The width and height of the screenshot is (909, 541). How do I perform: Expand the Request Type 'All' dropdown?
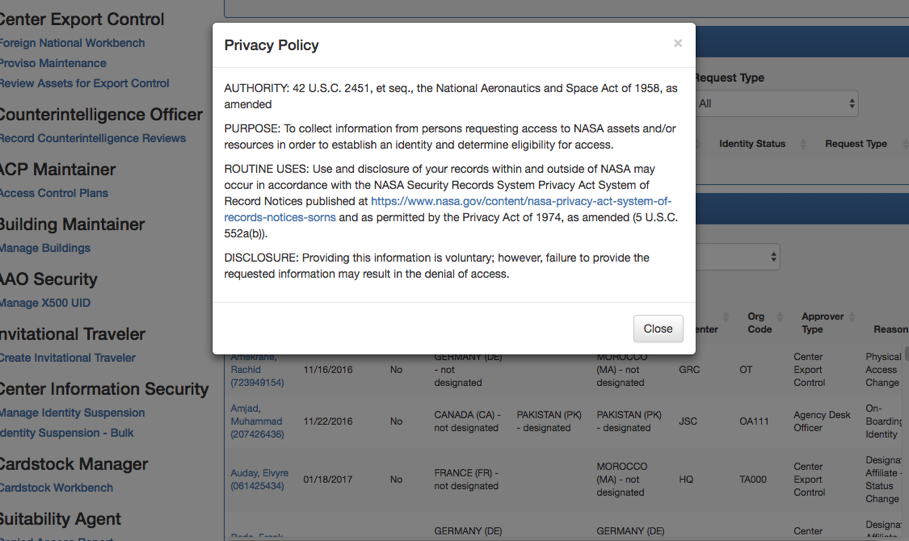tap(776, 103)
